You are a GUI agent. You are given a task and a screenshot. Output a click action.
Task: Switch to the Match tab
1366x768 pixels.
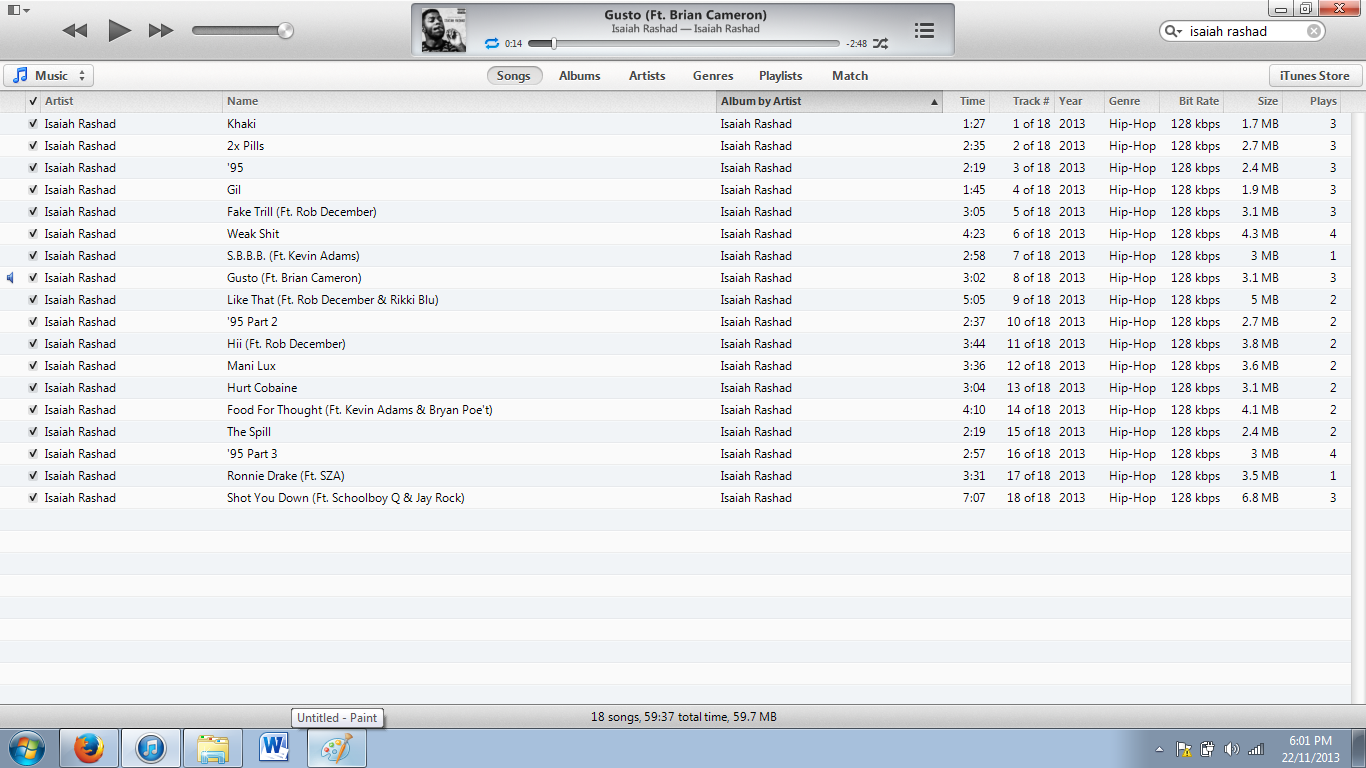point(850,76)
